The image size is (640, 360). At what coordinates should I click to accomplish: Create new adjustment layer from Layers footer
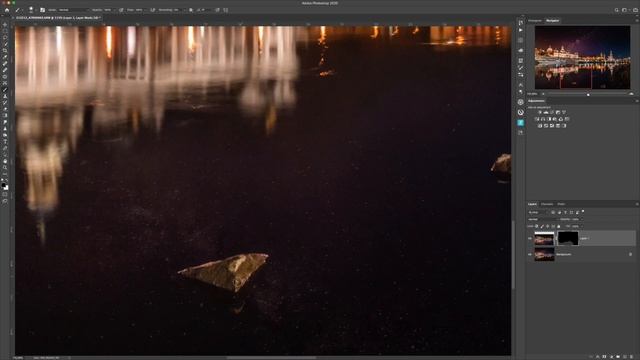tap(611, 357)
